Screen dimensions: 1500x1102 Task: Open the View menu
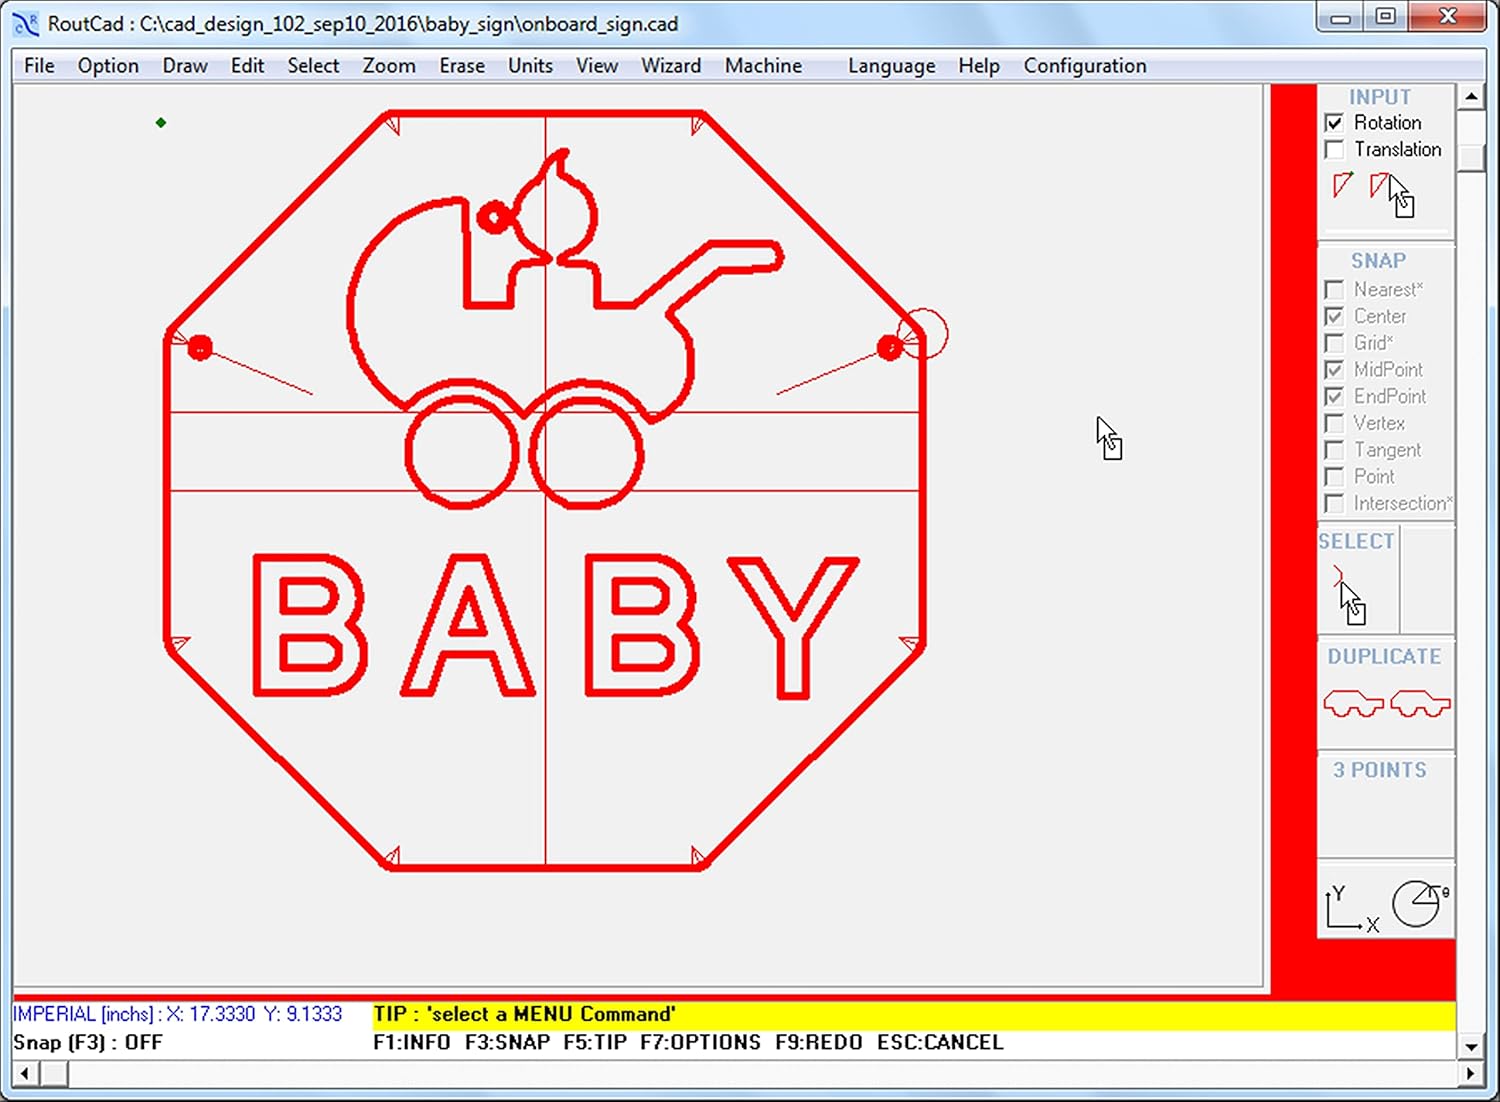[597, 66]
